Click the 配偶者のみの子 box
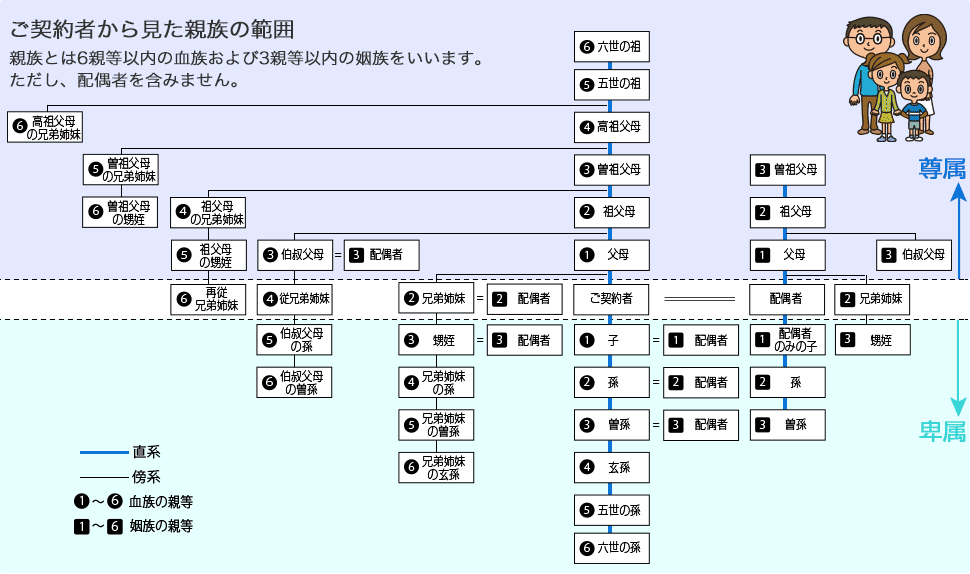 pyautogui.click(x=788, y=340)
